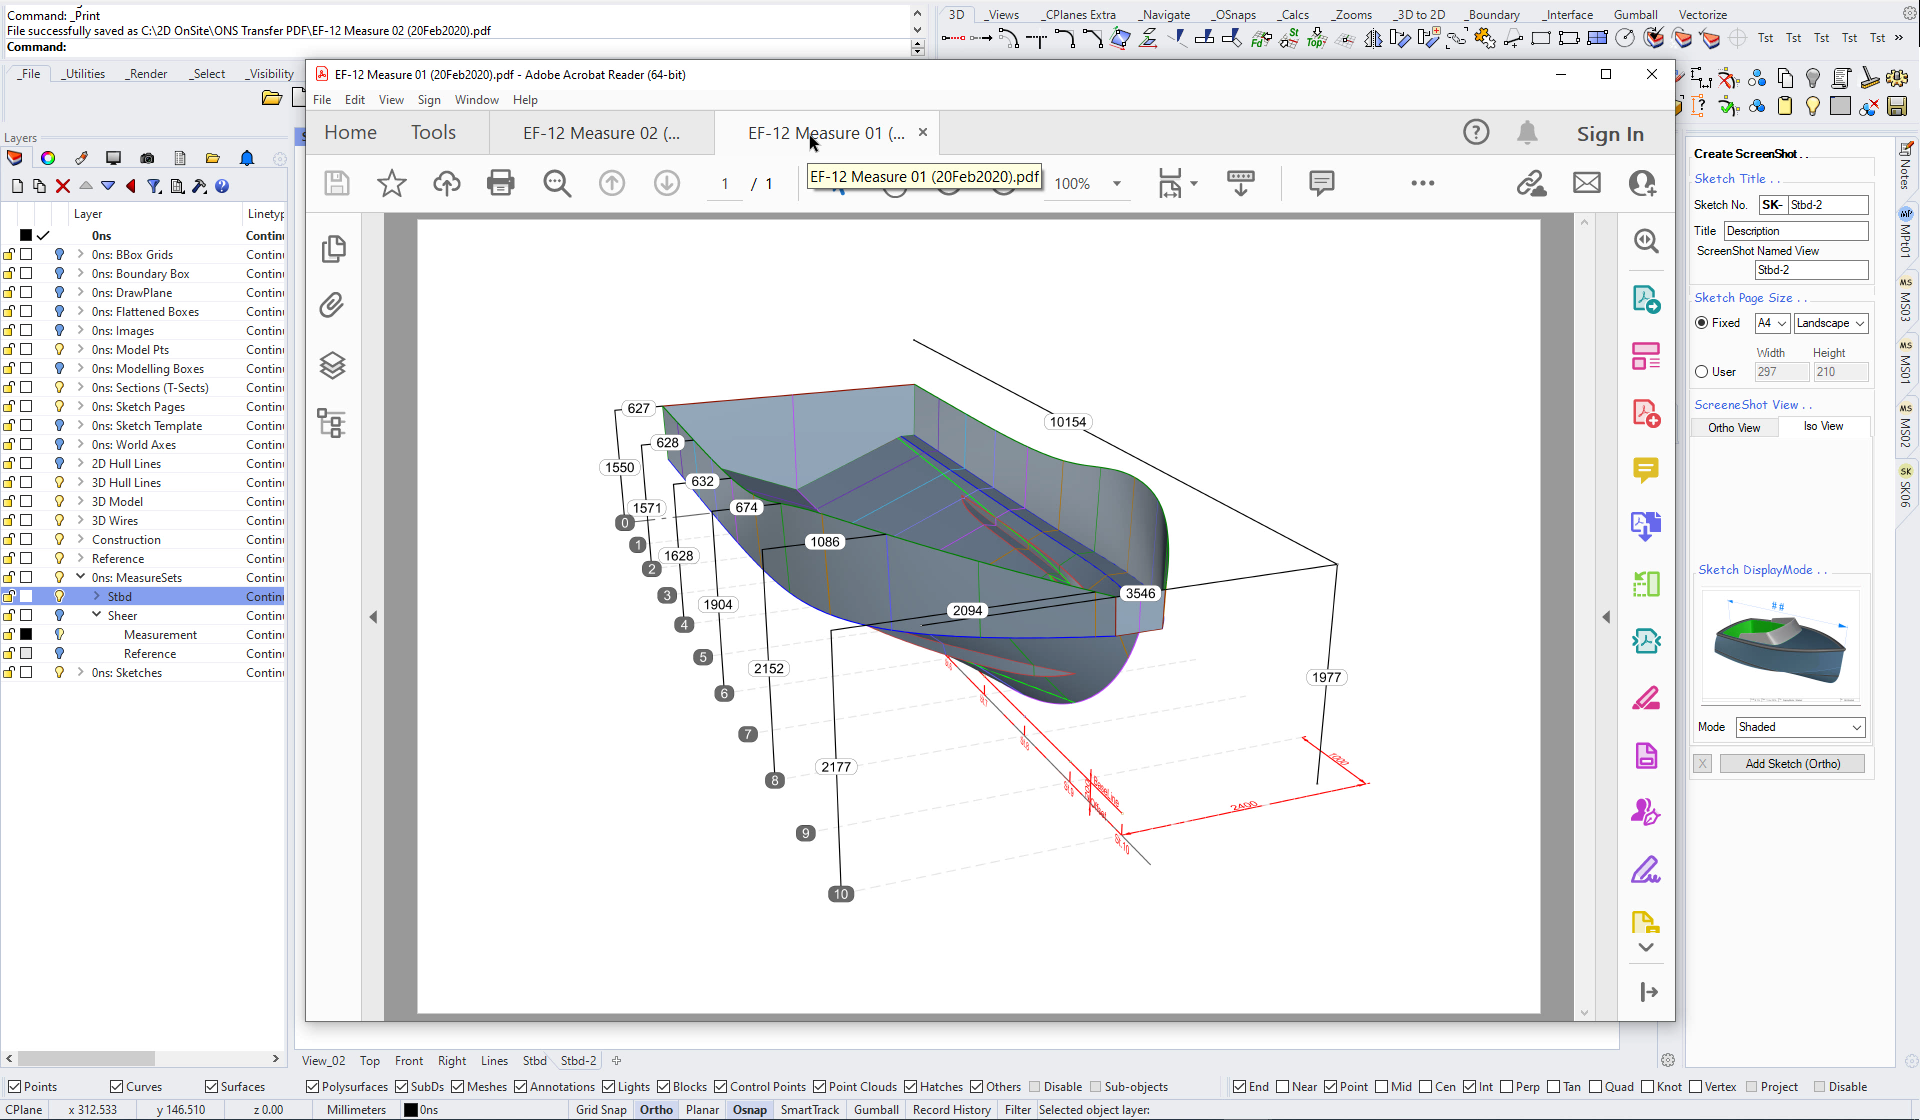Open the Shaded display mode dropdown
This screenshot has height=1120, width=1920.
pos(1800,727)
